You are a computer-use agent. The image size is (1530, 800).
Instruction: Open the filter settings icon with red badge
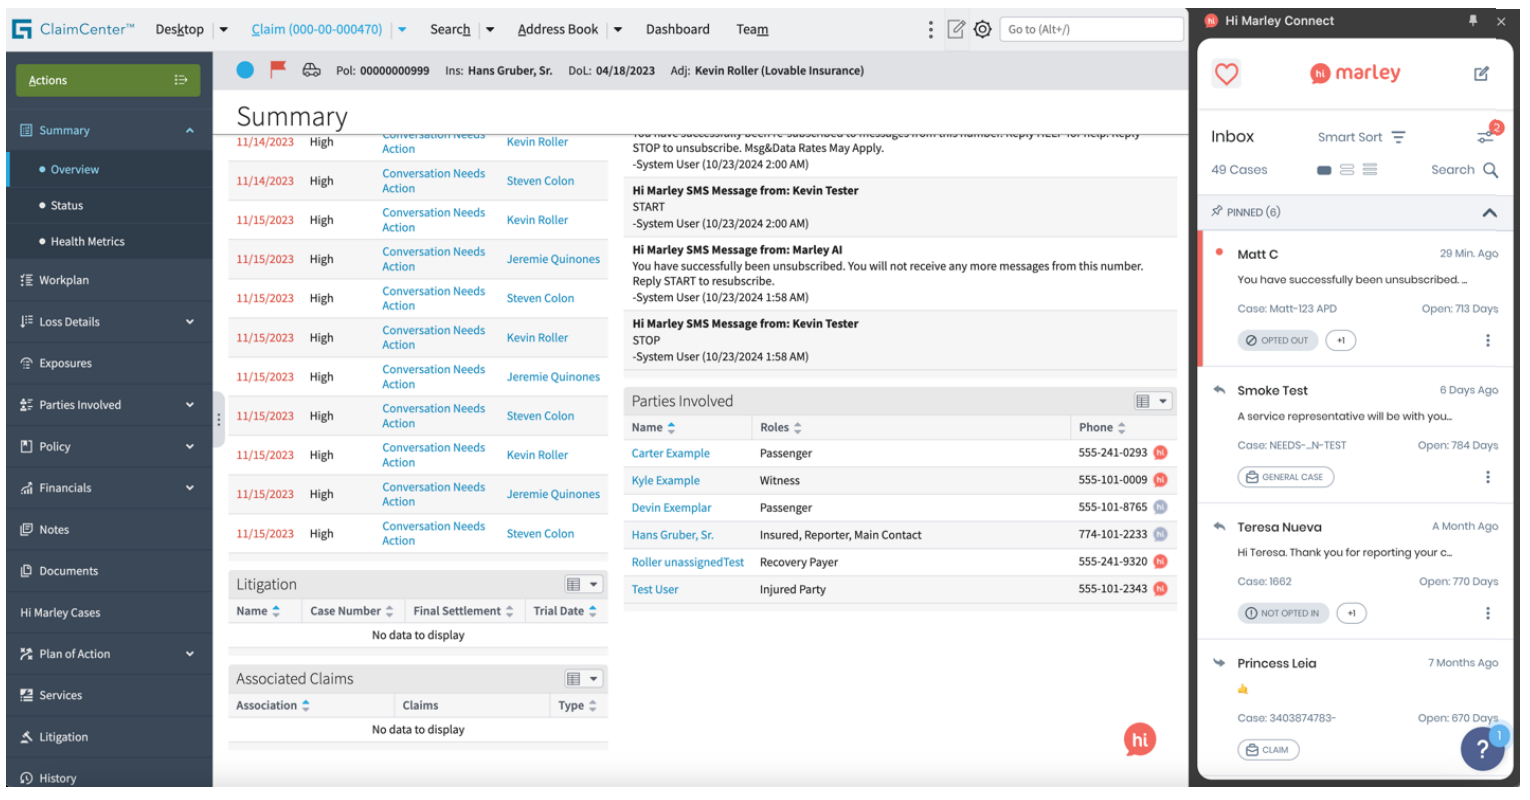tap(1486, 136)
